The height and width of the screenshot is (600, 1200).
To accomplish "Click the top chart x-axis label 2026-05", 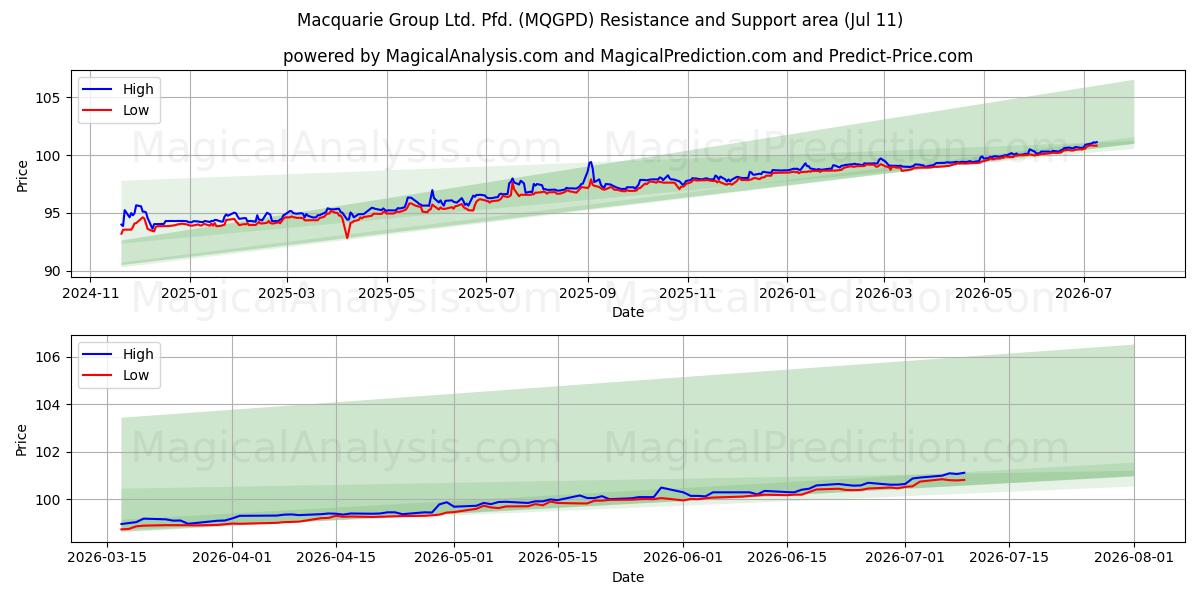I will pos(983,294).
